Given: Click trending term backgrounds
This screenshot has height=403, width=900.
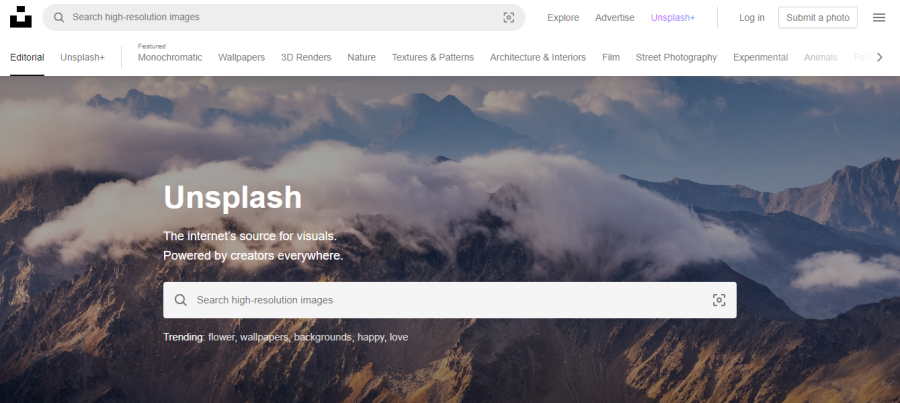Looking at the screenshot, I should 323,337.
